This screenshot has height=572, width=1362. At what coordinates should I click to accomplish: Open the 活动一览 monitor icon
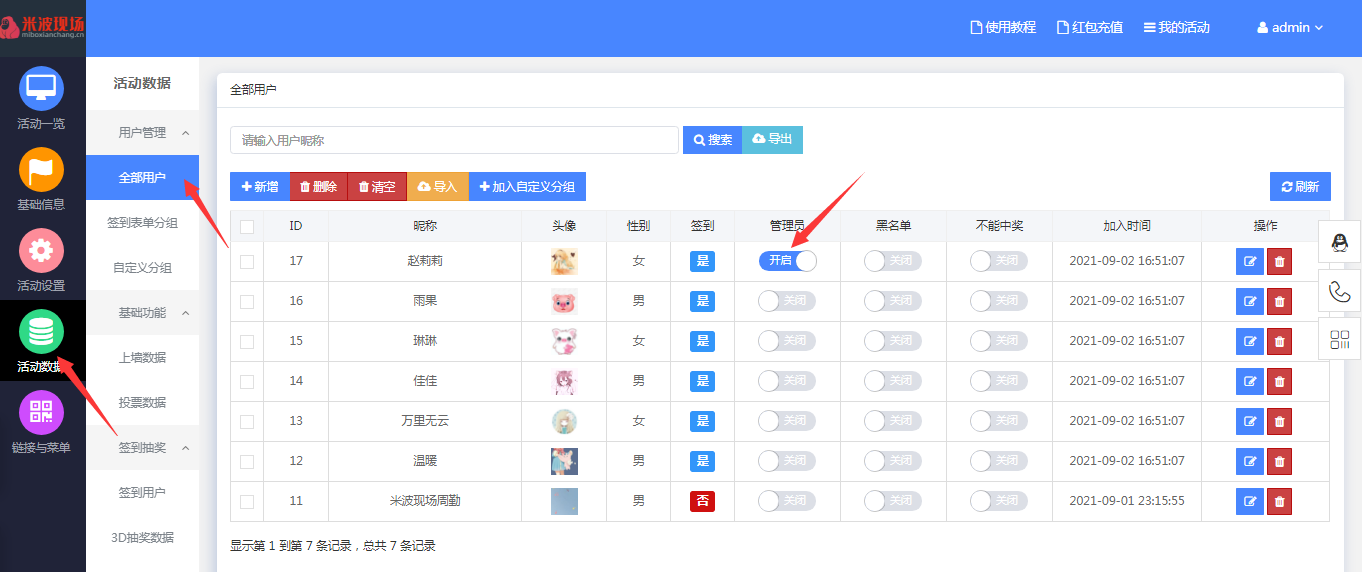42,89
